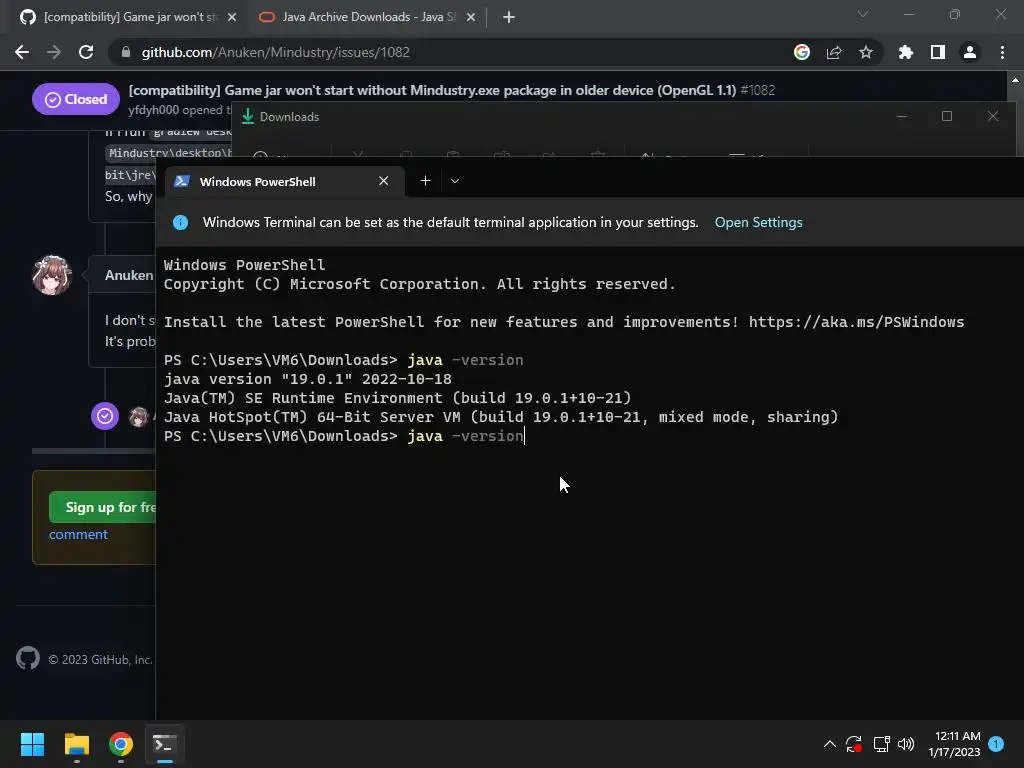
Task: Click the browser forward arrow
Action: (x=54, y=52)
